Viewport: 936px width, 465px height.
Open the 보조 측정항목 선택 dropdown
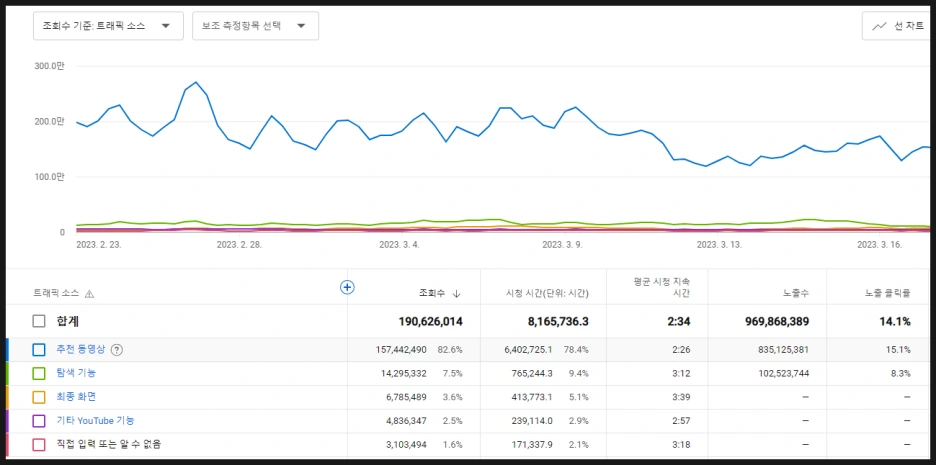(x=255, y=26)
